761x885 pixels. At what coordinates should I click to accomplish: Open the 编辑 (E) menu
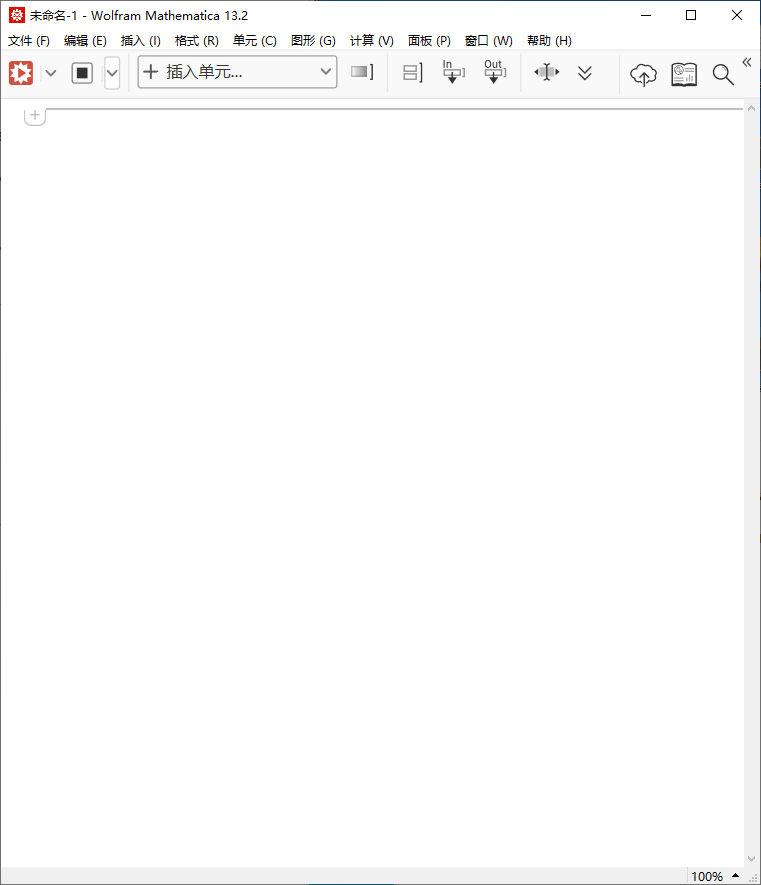[85, 41]
